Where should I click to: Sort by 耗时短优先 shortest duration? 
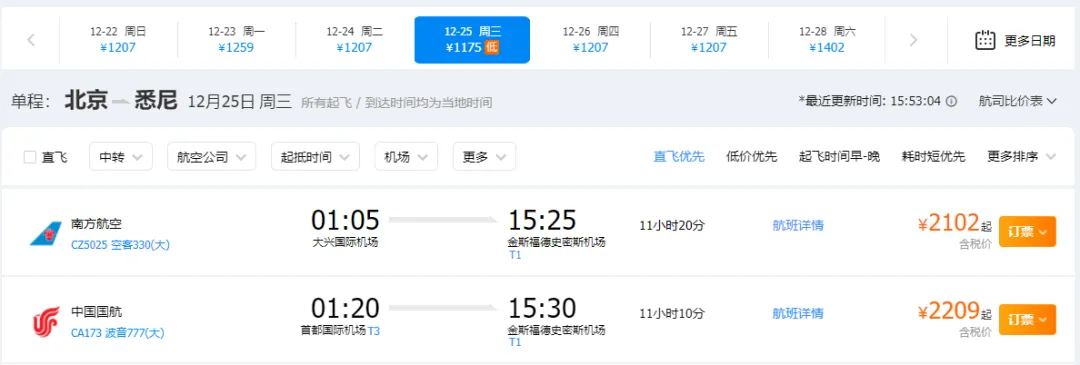(x=933, y=156)
